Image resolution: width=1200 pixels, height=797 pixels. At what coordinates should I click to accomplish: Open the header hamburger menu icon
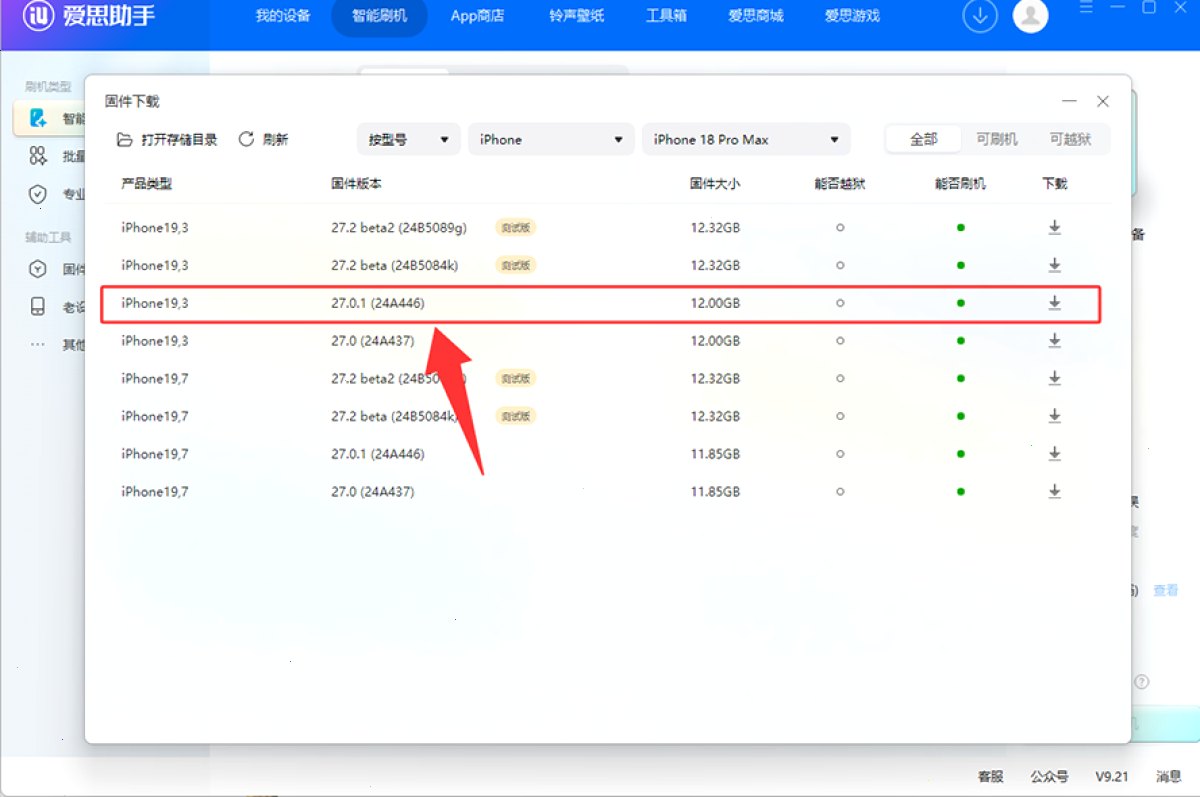1087,7
